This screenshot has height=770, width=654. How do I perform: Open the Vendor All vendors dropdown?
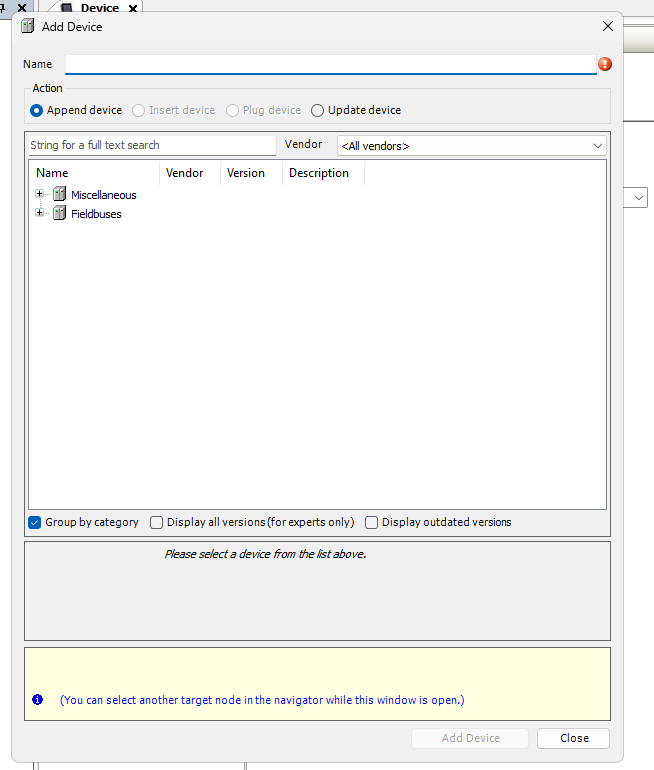click(471, 146)
